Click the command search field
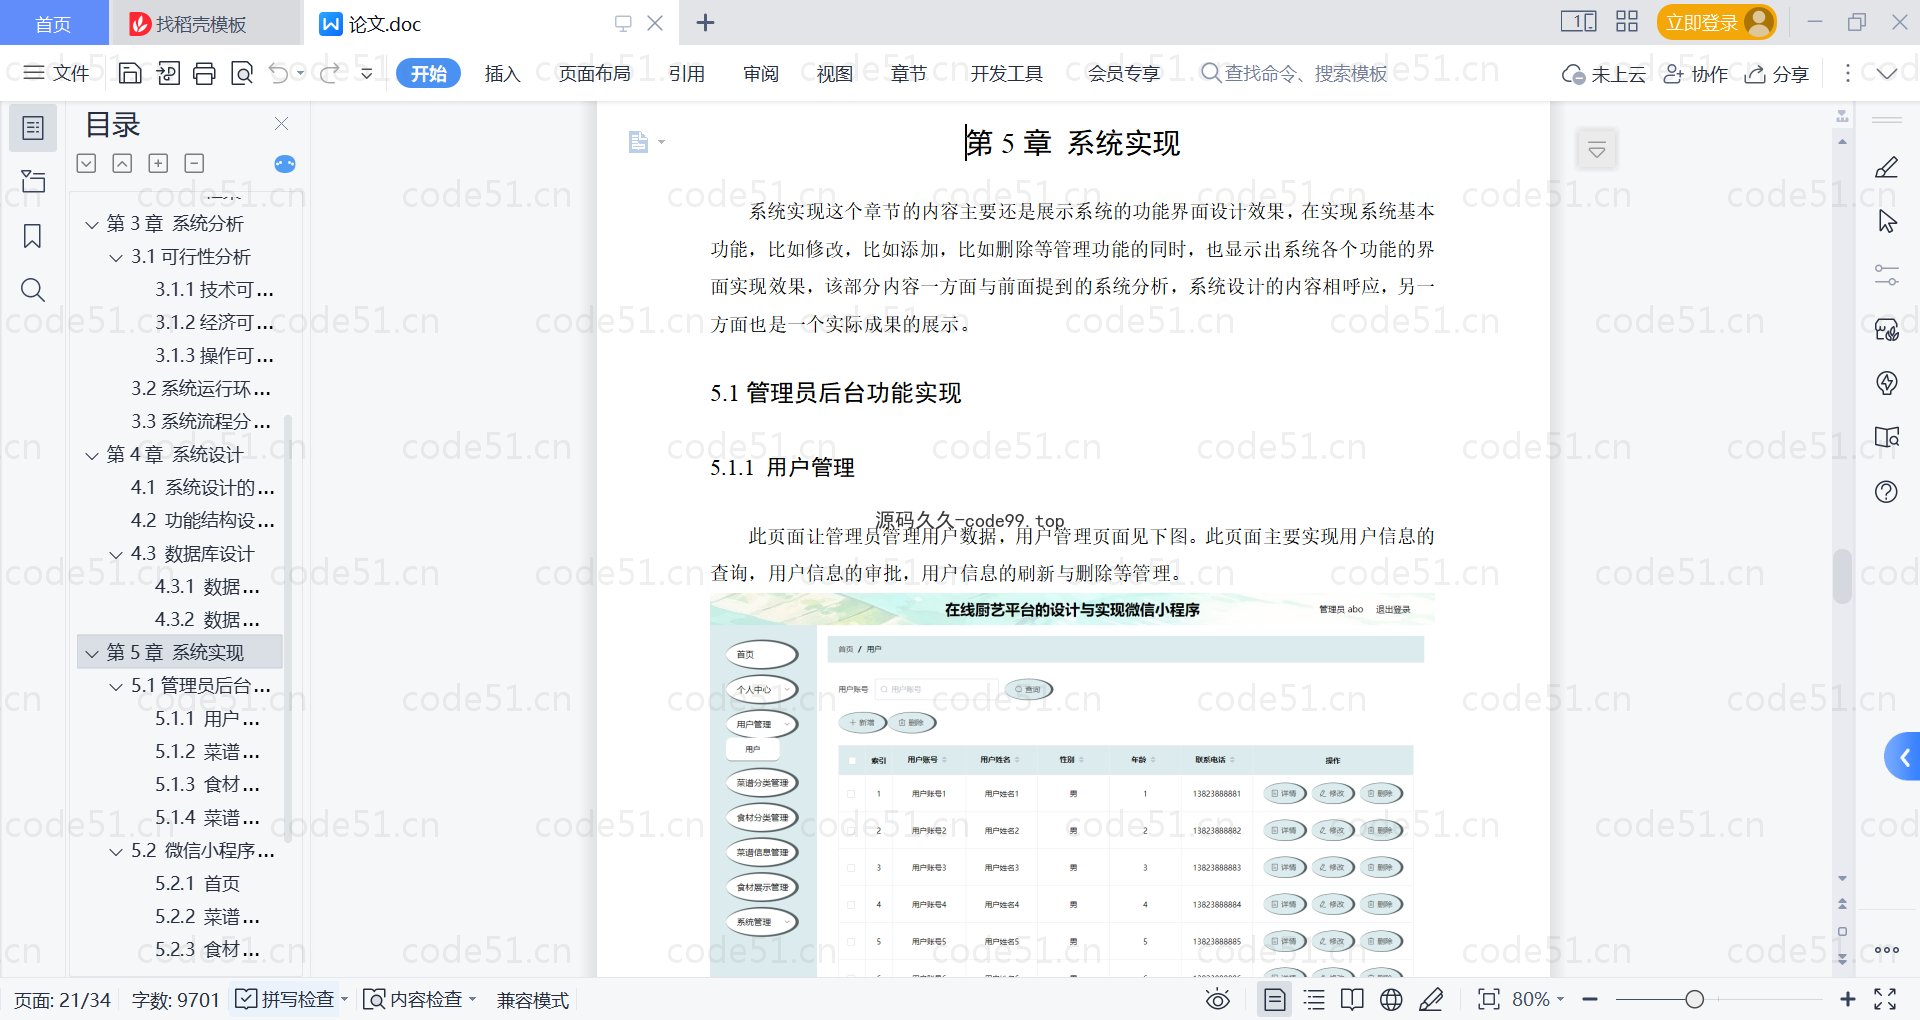 point(1295,73)
